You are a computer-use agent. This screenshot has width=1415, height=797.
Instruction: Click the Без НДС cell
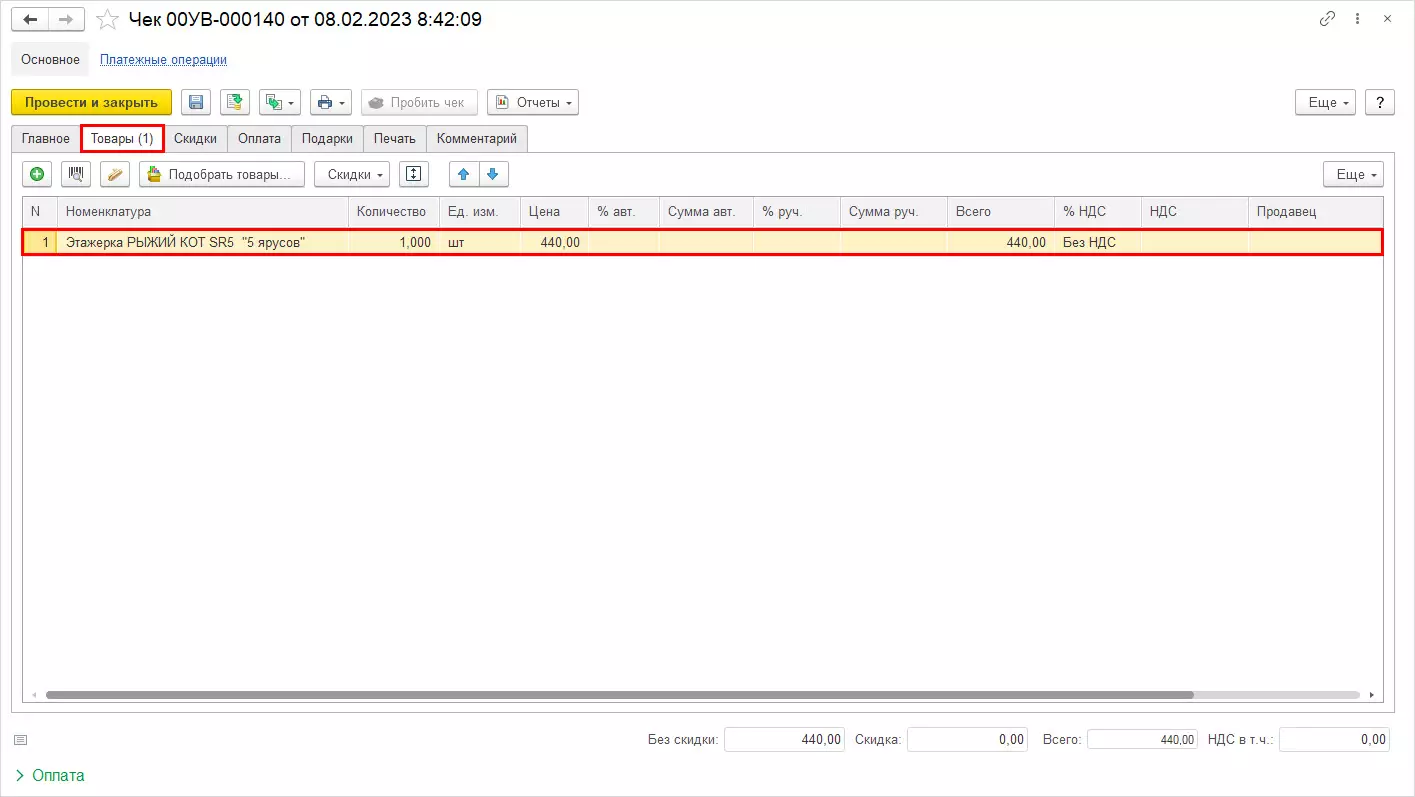[1098, 242]
